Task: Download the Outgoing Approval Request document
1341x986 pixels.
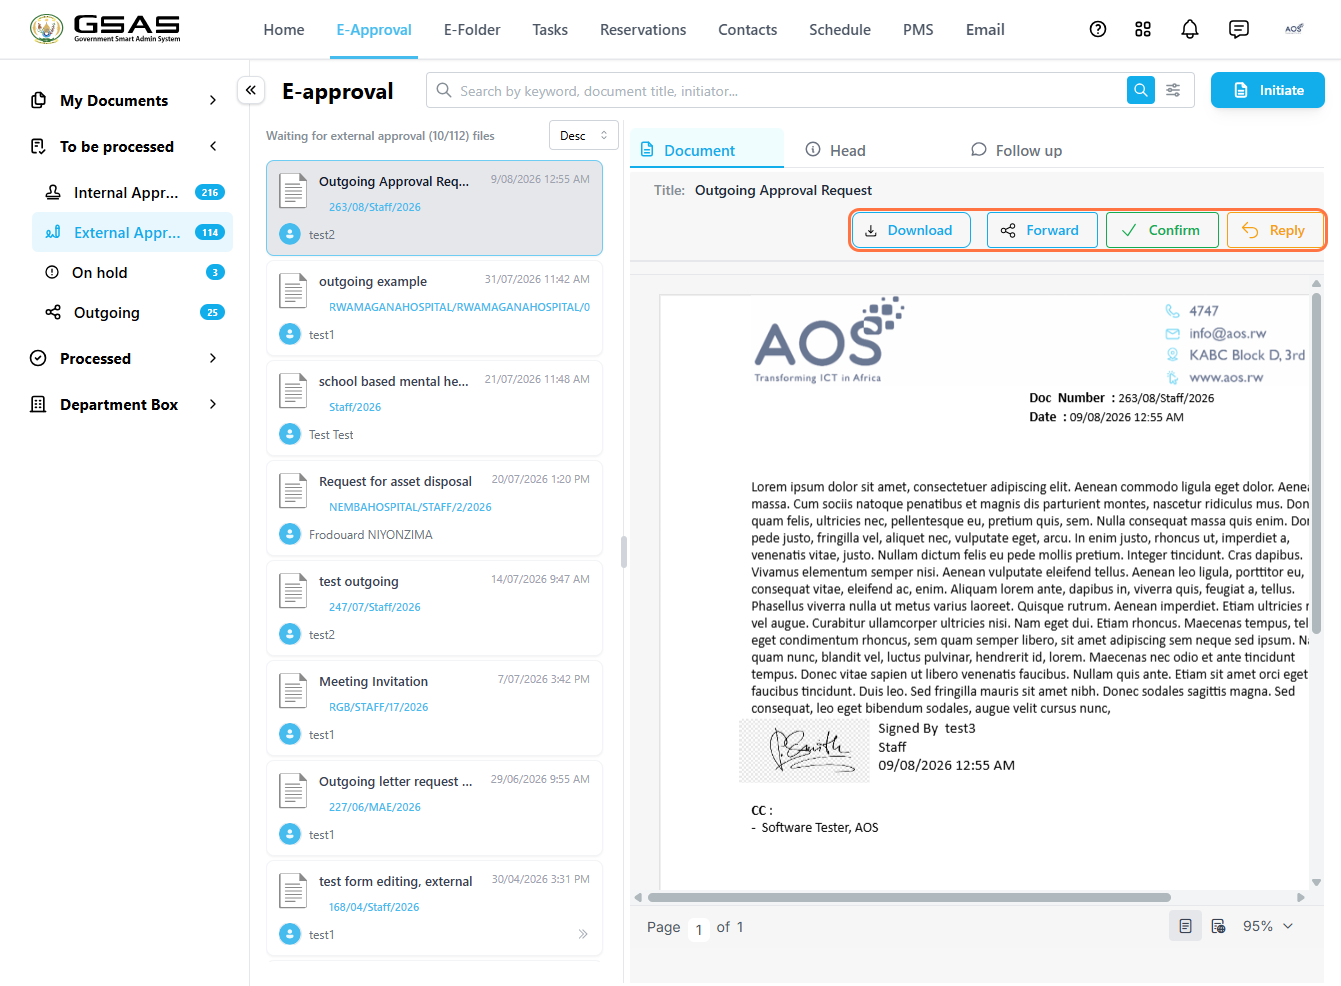Action: point(910,230)
